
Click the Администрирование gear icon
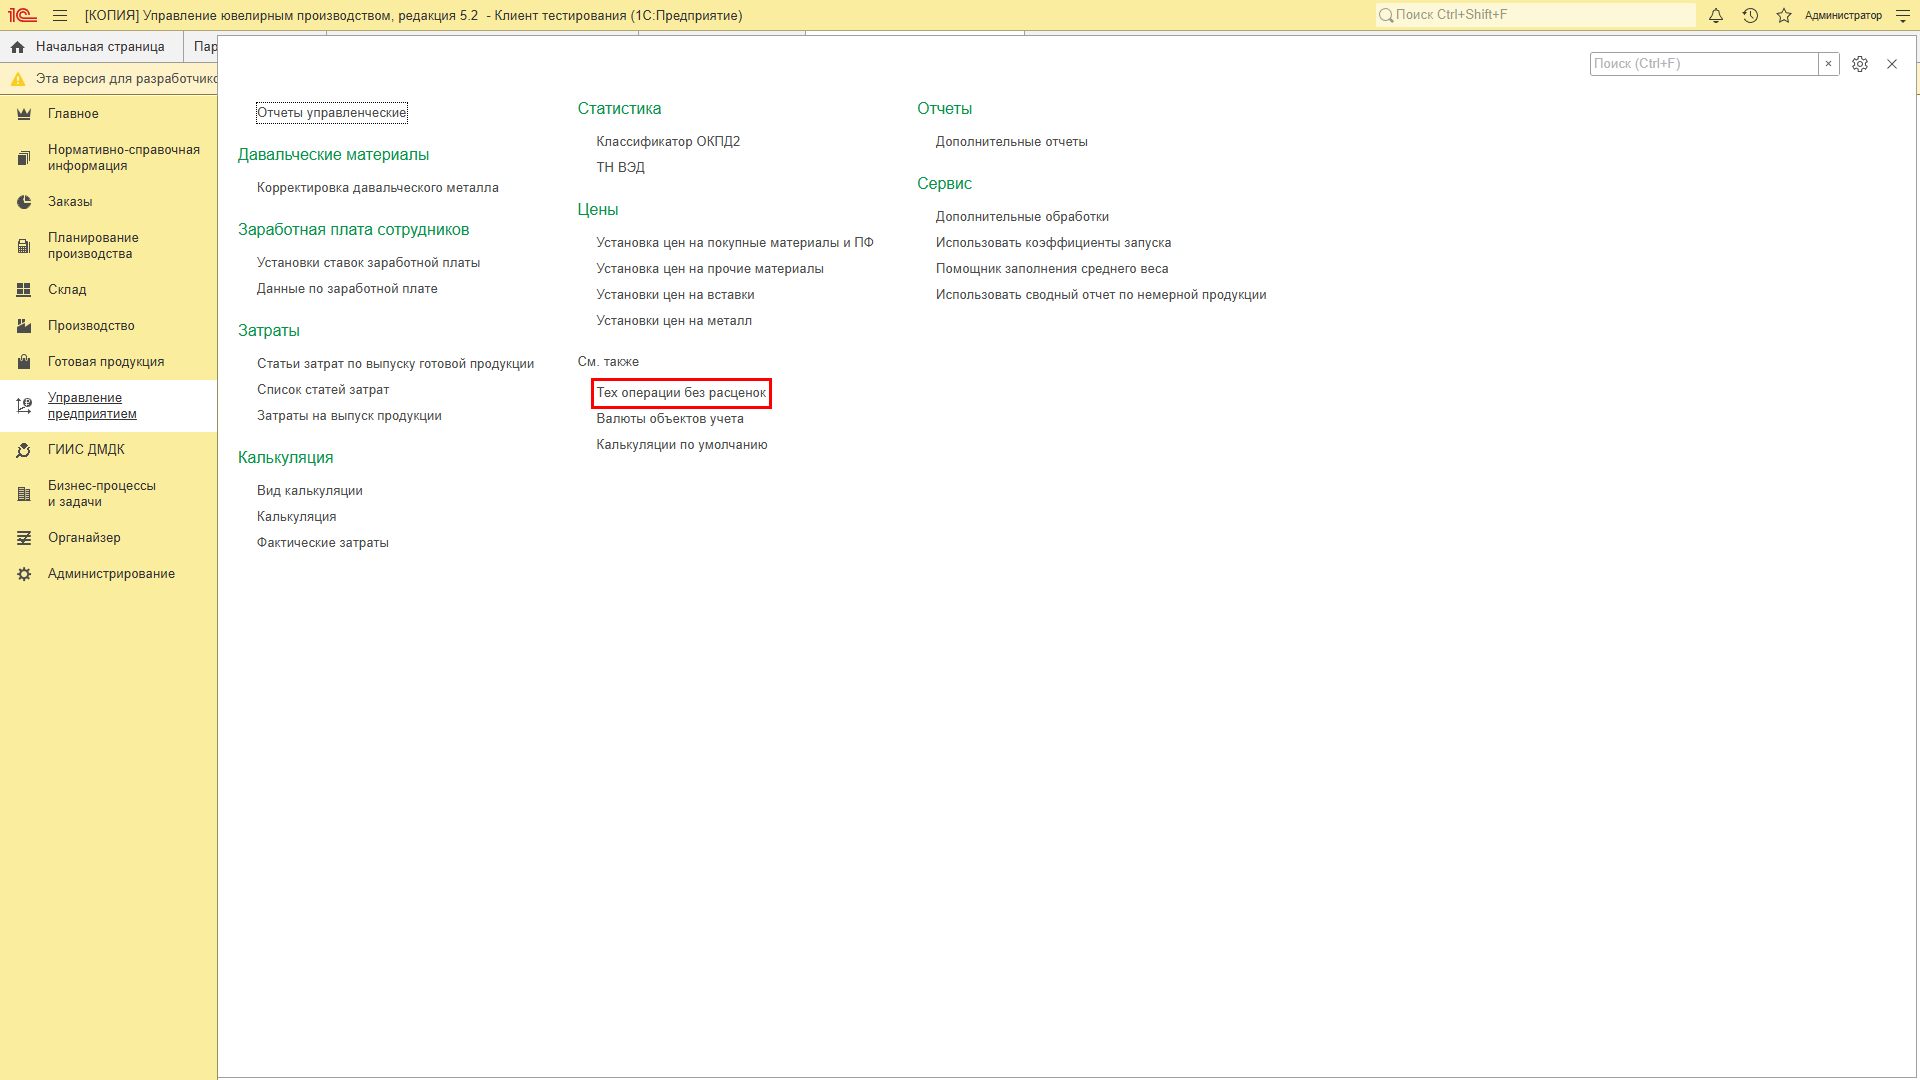tap(24, 574)
